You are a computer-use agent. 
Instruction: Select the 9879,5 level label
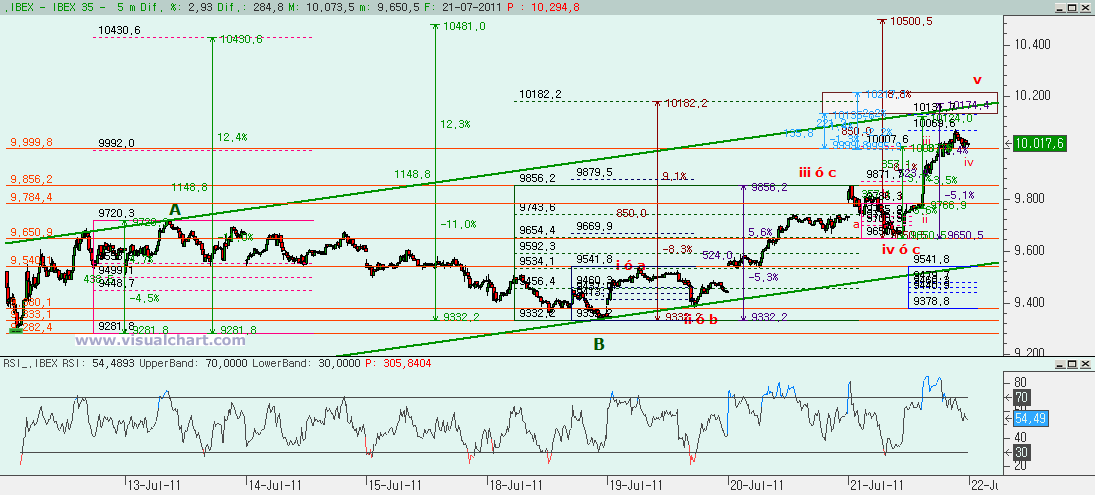click(x=594, y=172)
